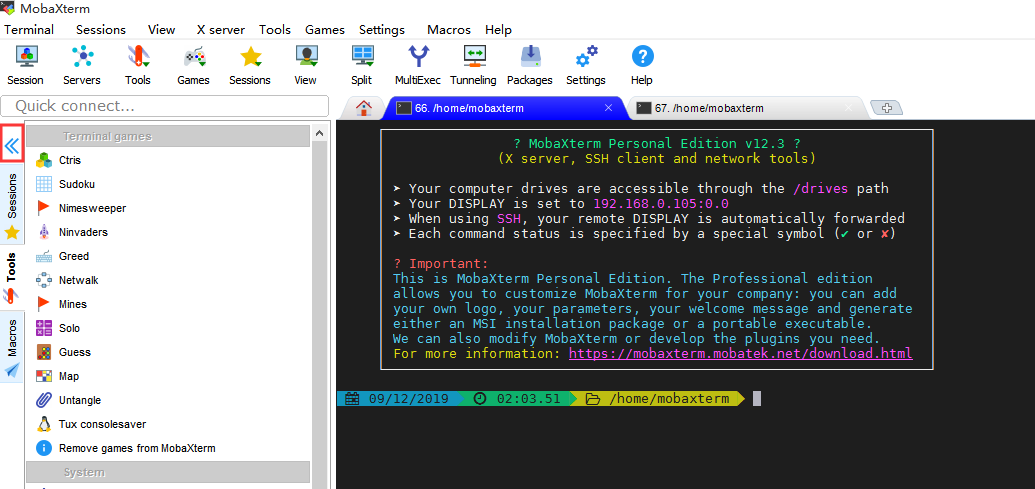Click the System section header
This screenshot has height=489, width=1035.
168,472
